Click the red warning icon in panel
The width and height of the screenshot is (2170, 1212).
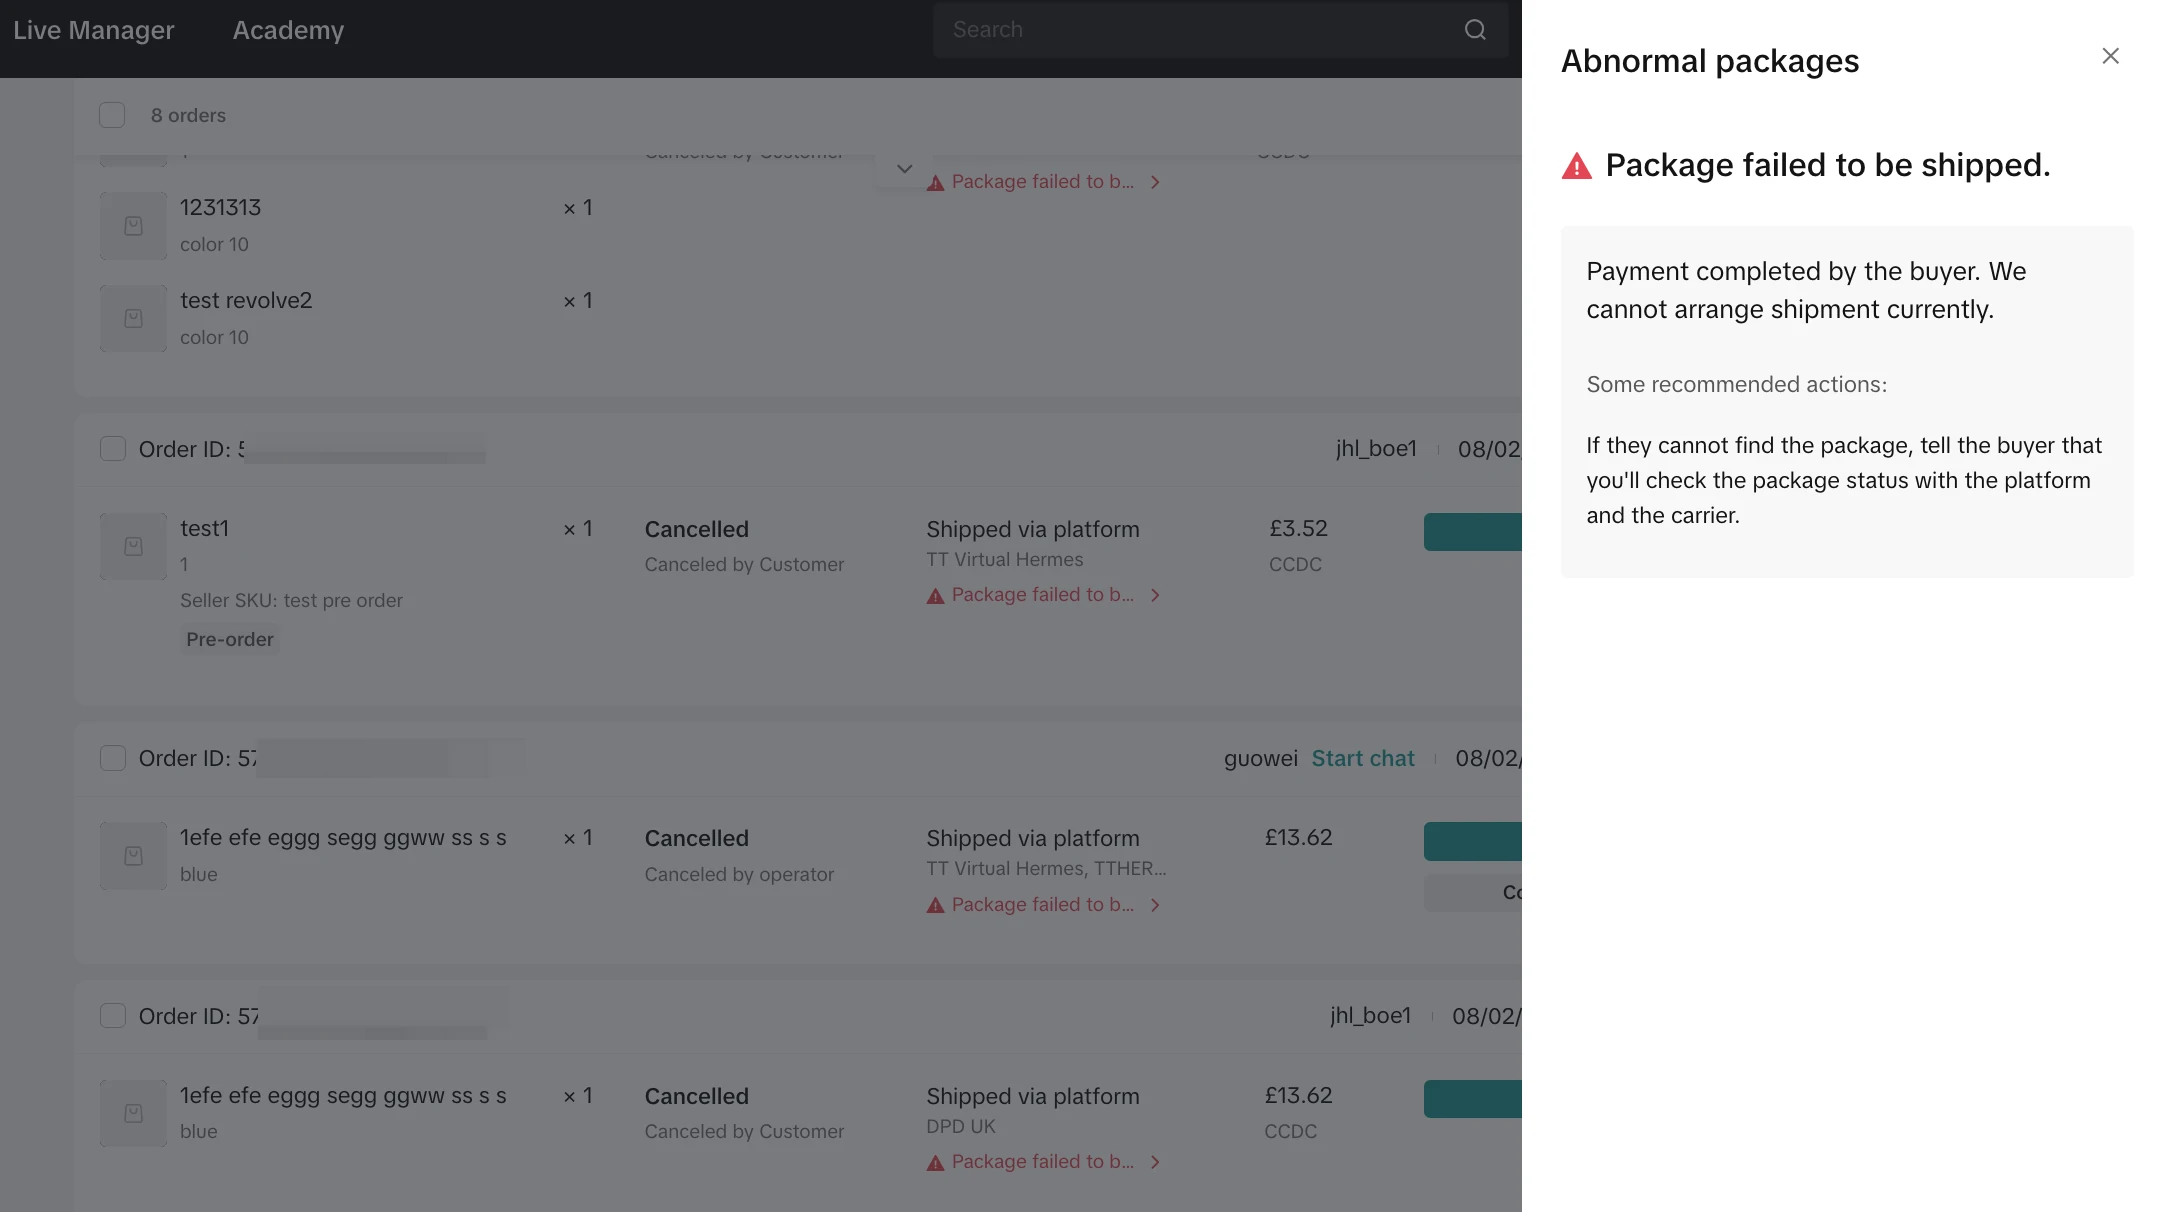pyautogui.click(x=1576, y=166)
